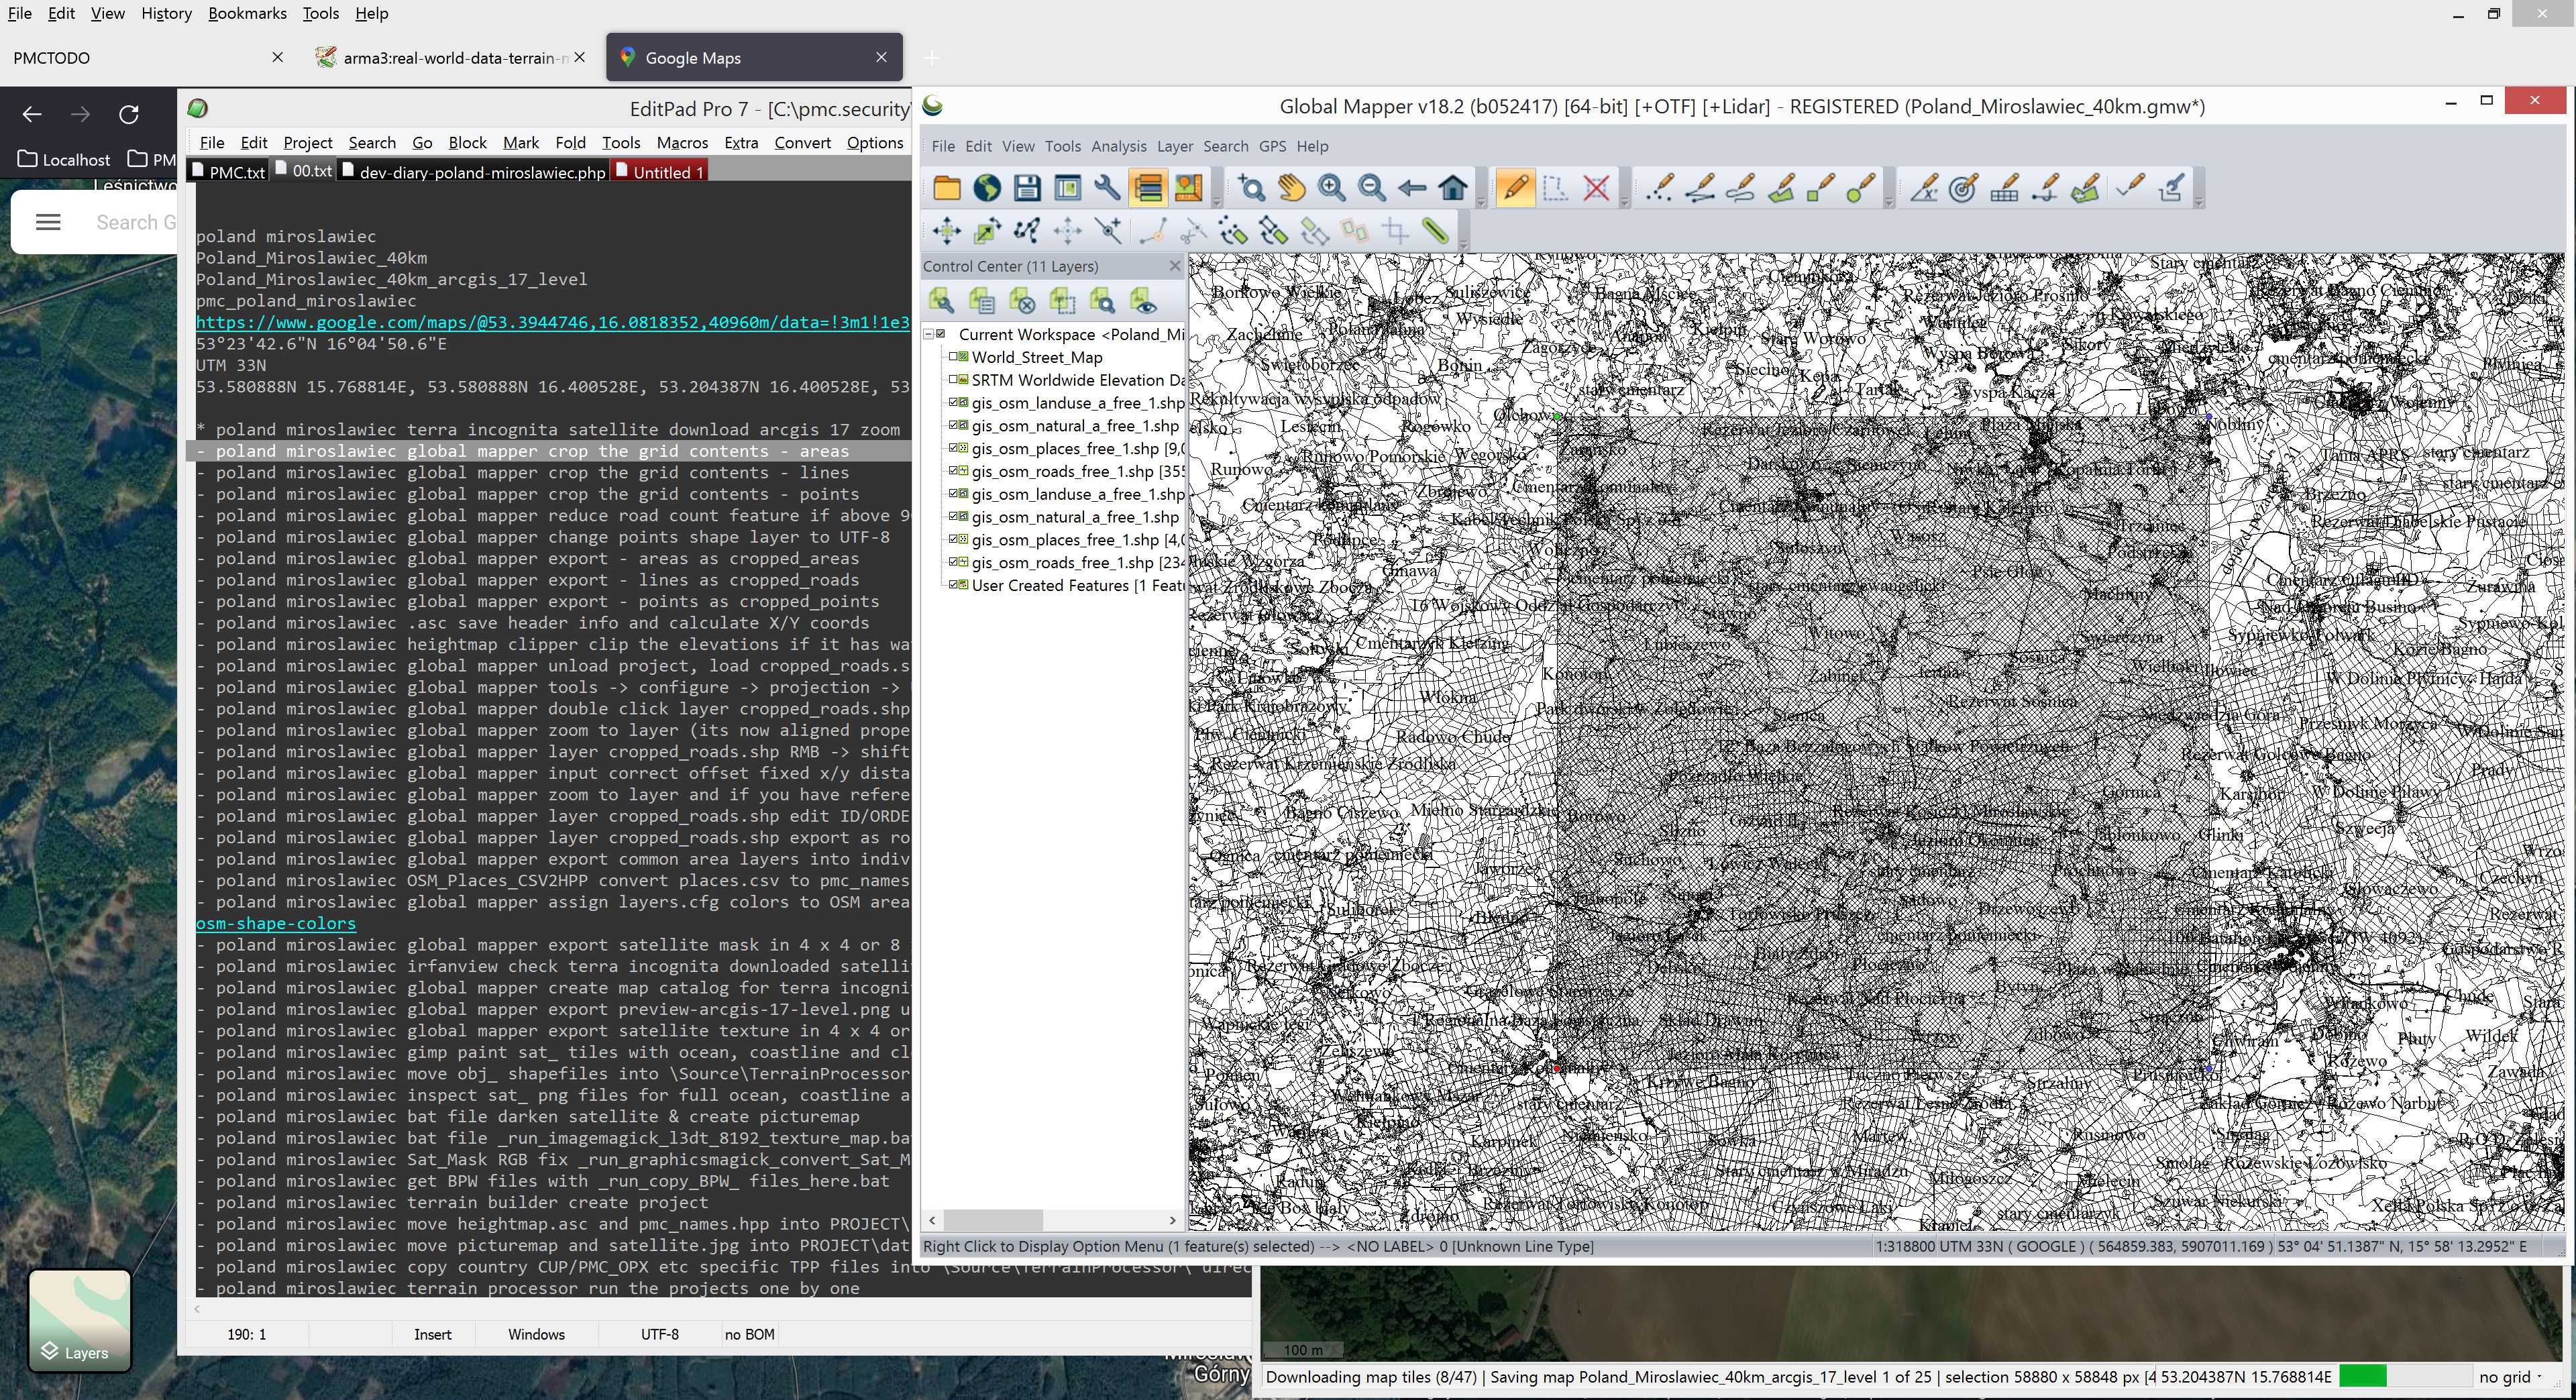Screen dimensions: 2576x1400
Task: Uncheck gis_osm_roads_free_1.shp [234 layer
Action: (954, 563)
